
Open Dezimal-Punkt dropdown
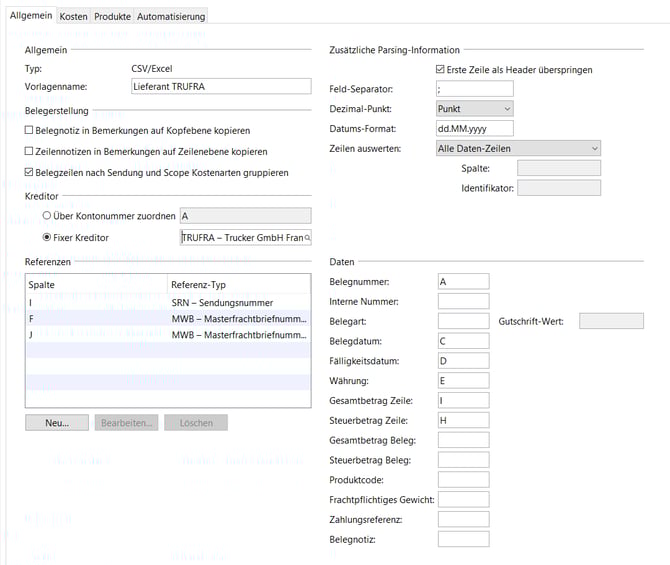pos(474,108)
